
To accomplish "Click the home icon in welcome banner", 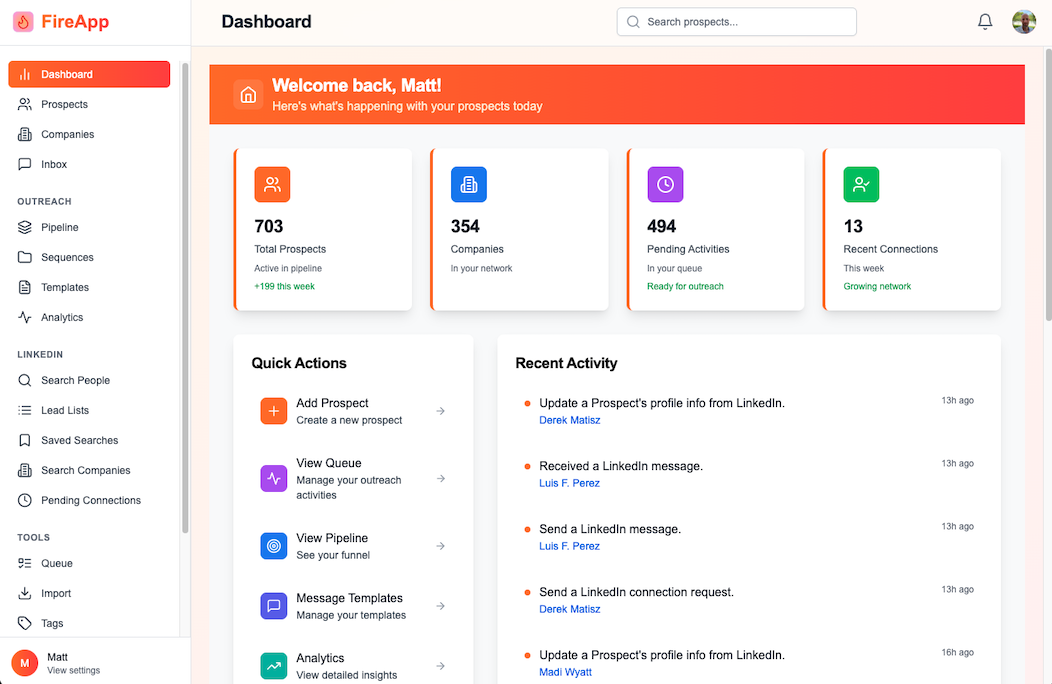I will pos(249,95).
